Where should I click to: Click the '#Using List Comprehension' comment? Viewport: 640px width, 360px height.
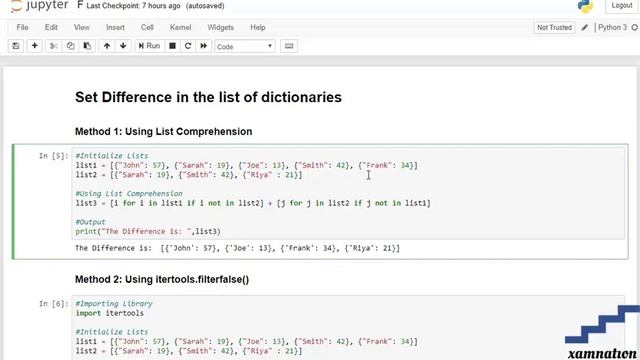(x=129, y=193)
